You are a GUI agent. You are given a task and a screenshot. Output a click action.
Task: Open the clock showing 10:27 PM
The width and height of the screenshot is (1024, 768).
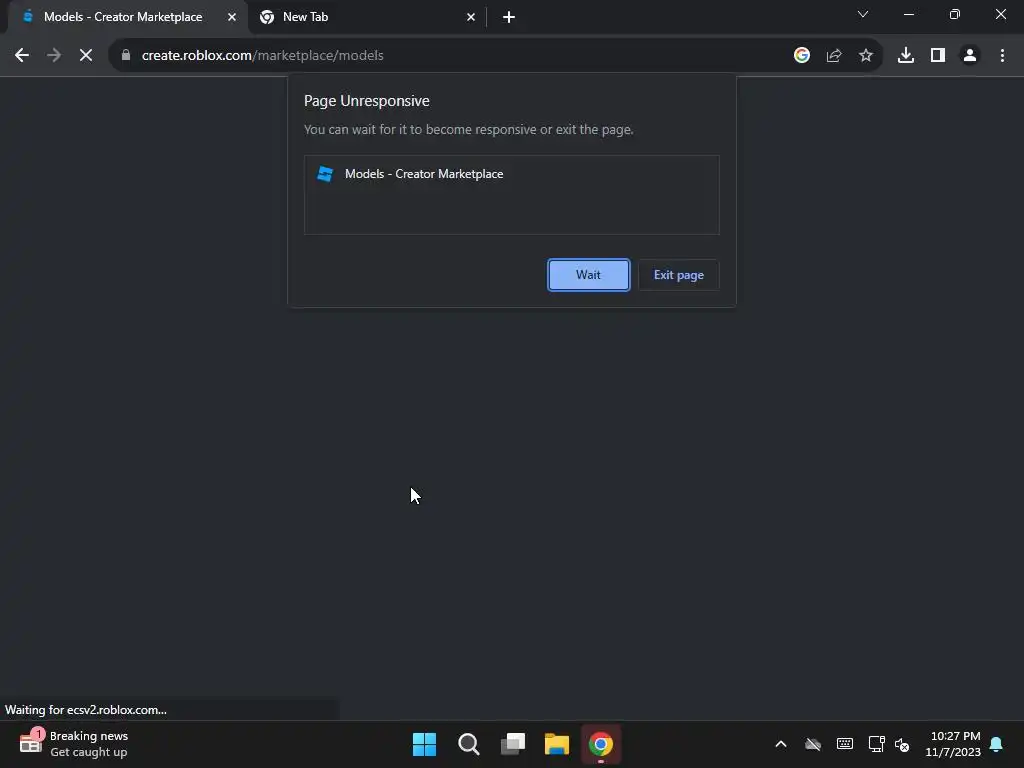tap(953, 744)
